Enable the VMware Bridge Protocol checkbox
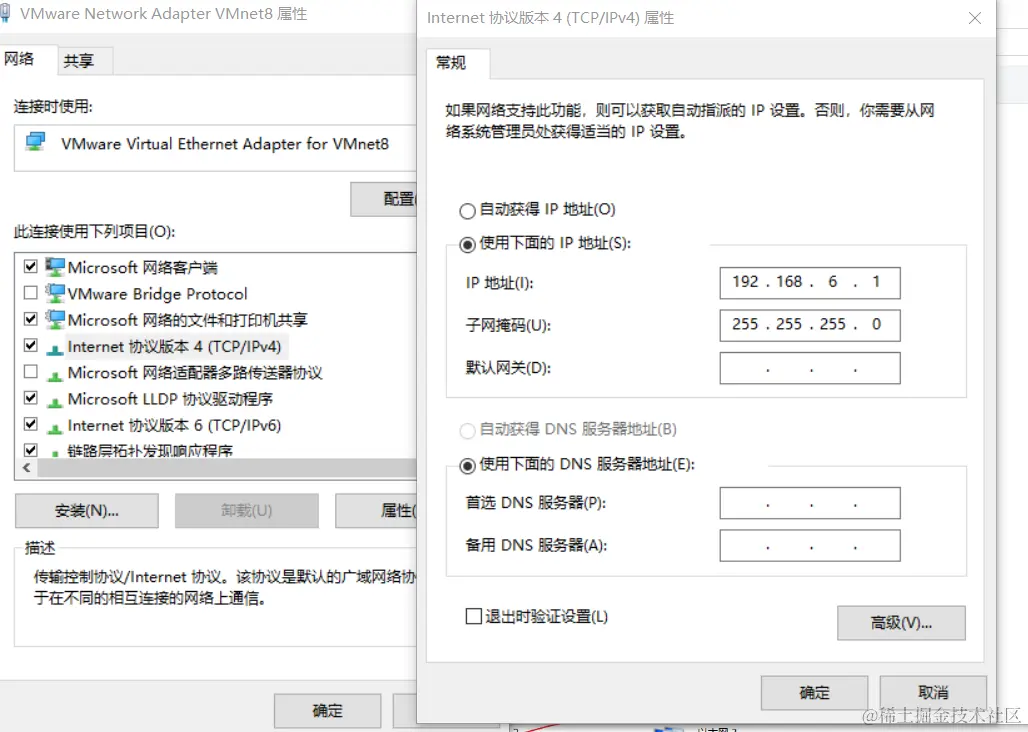The height and width of the screenshot is (732, 1028). (x=30, y=292)
